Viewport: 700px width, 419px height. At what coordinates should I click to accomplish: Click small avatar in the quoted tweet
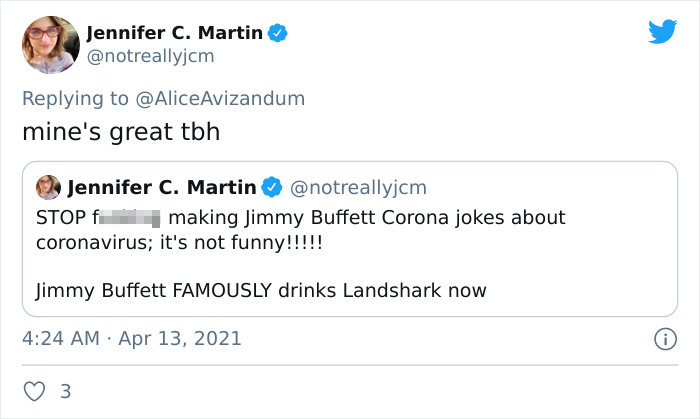coord(48,187)
